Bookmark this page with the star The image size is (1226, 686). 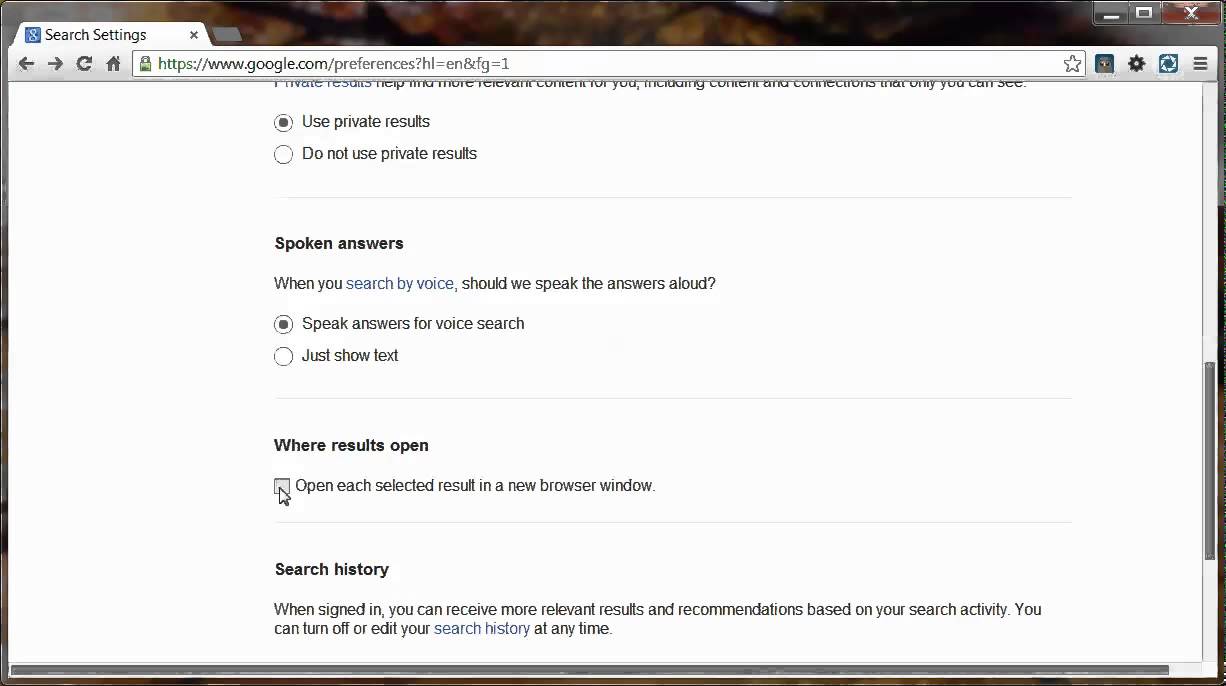tap(1072, 64)
